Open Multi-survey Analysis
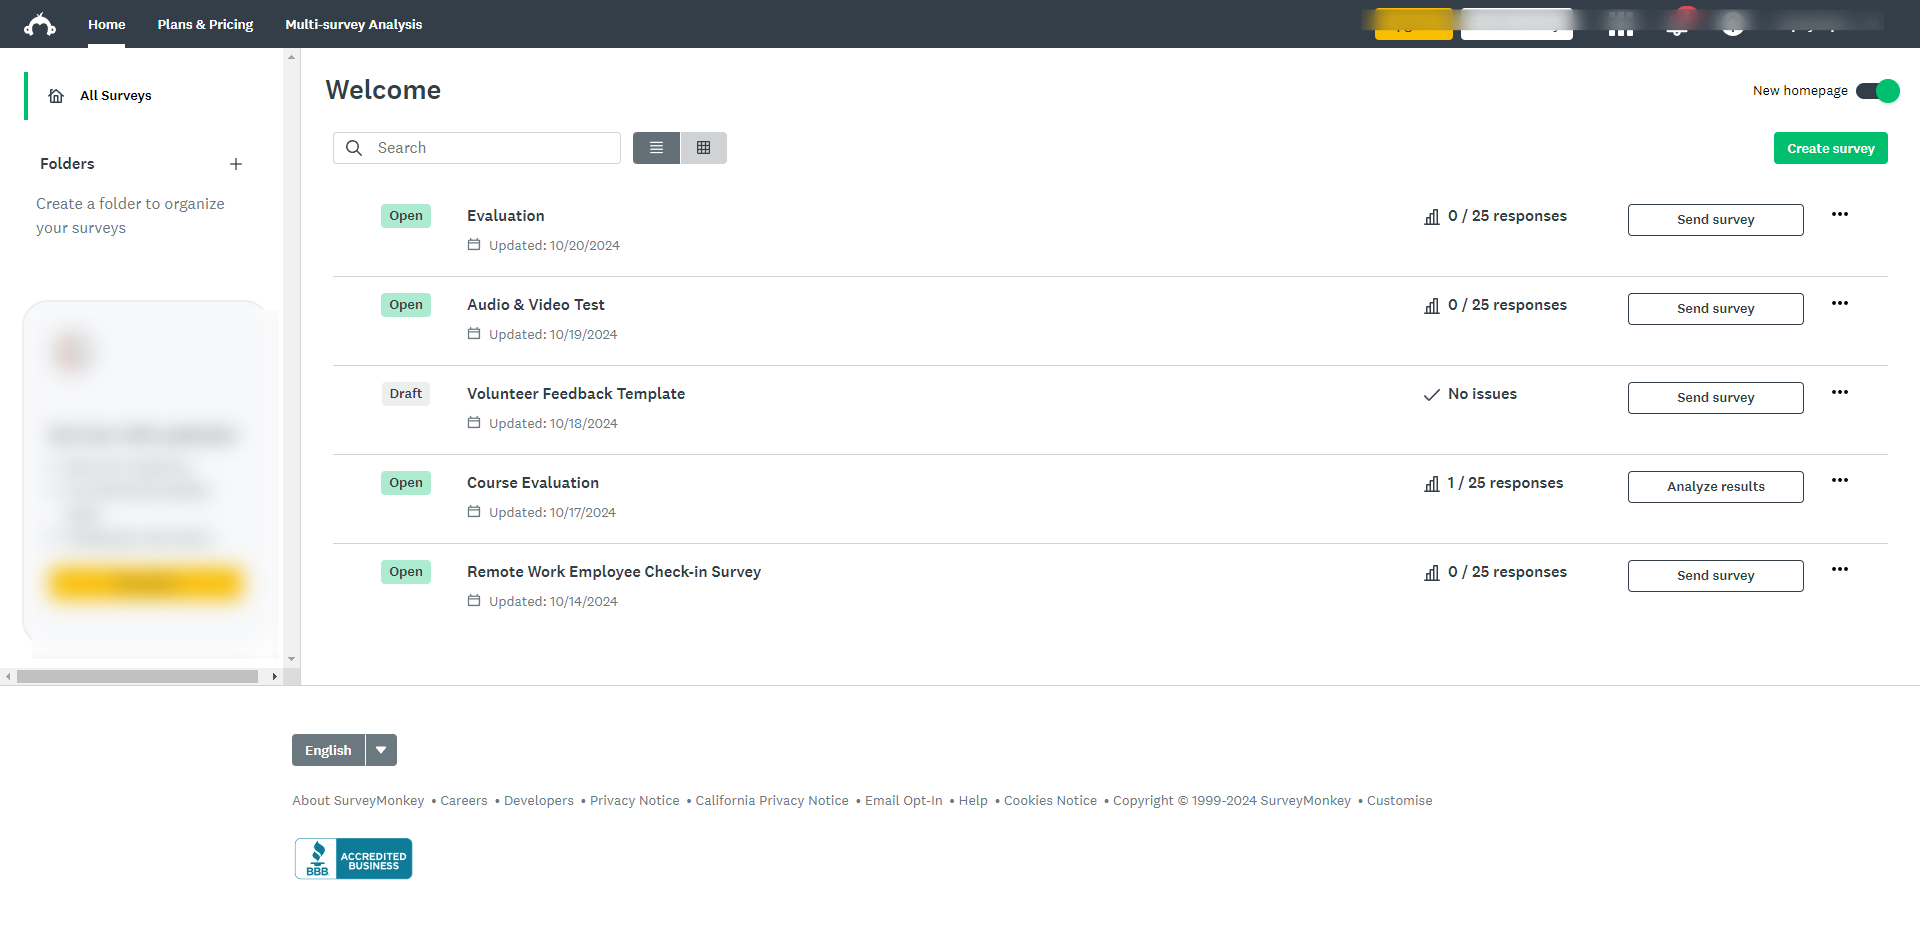Image resolution: width=1920 pixels, height=945 pixels. [x=353, y=24]
